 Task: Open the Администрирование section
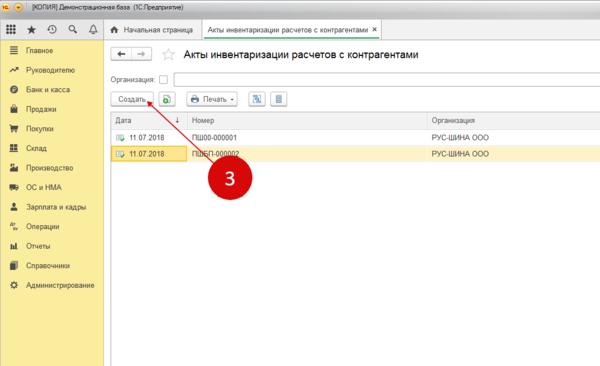click(60, 285)
